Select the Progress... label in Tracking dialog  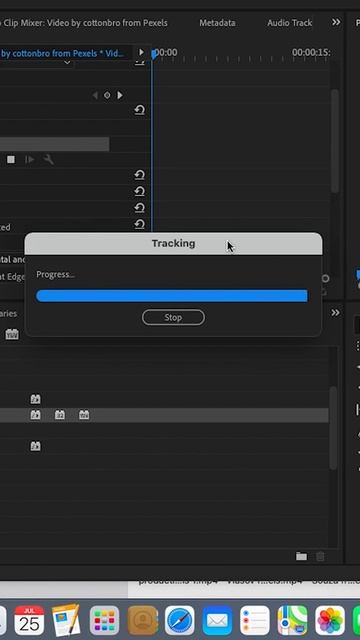coord(55,274)
